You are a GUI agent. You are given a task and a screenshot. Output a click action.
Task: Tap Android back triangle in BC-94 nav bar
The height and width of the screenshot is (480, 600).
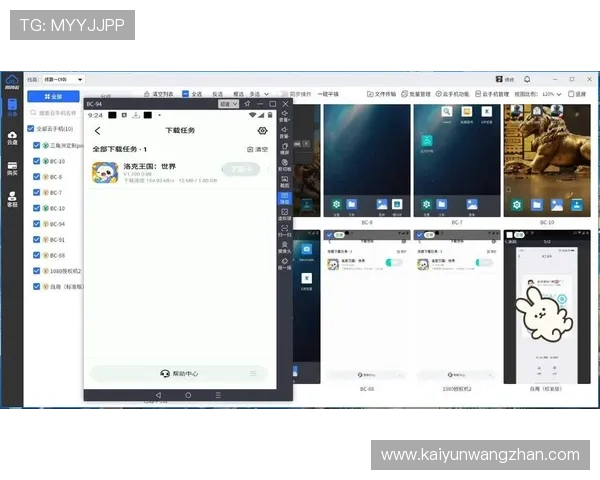pos(158,395)
